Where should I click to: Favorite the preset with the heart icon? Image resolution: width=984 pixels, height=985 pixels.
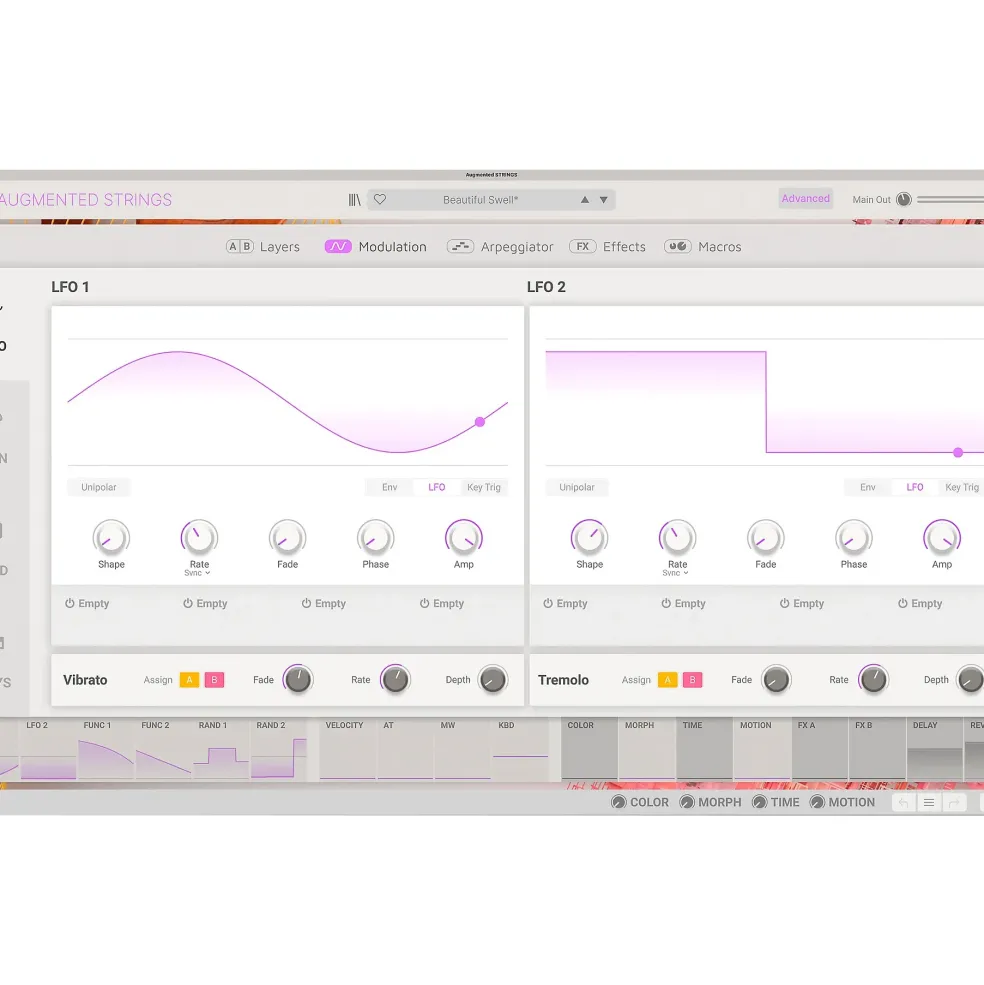(380, 199)
